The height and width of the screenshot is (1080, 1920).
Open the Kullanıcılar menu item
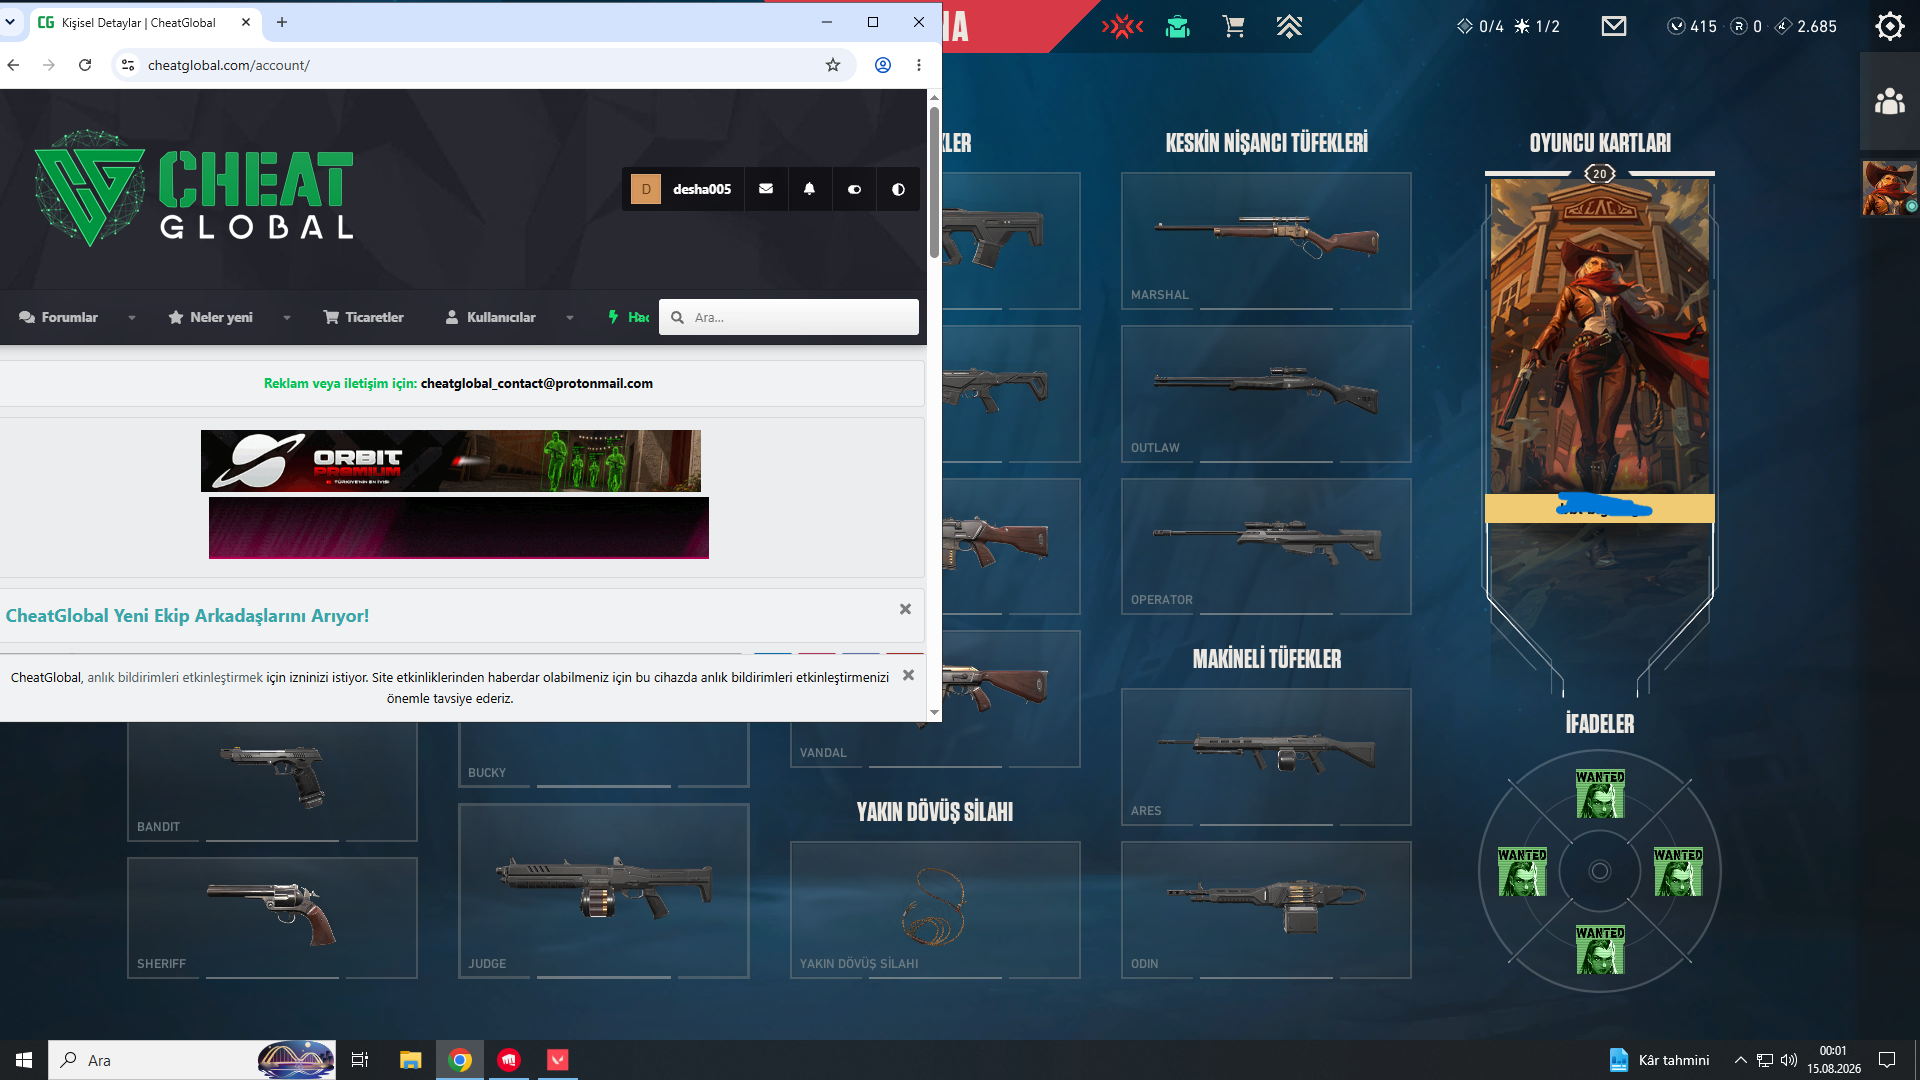tap(491, 318)
